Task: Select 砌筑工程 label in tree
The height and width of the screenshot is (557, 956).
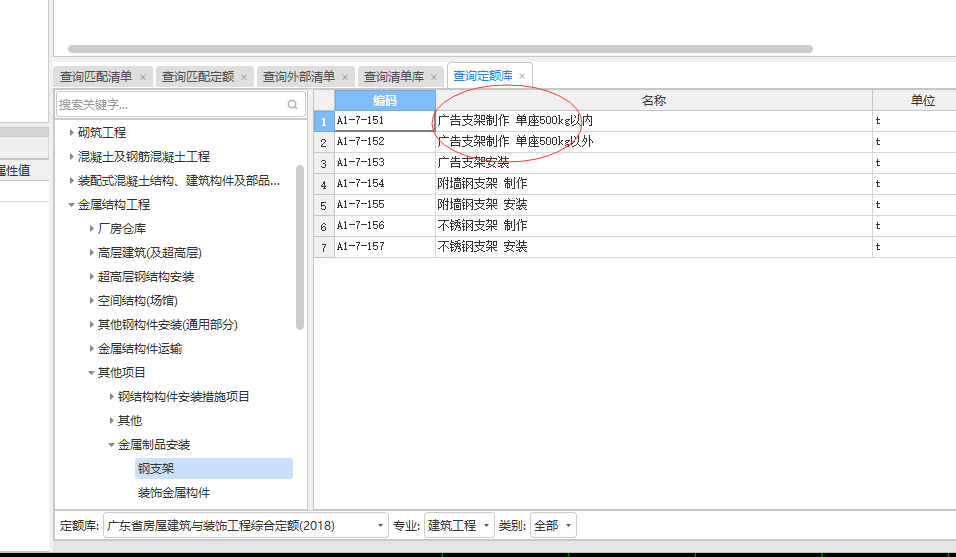Action: 102,132
